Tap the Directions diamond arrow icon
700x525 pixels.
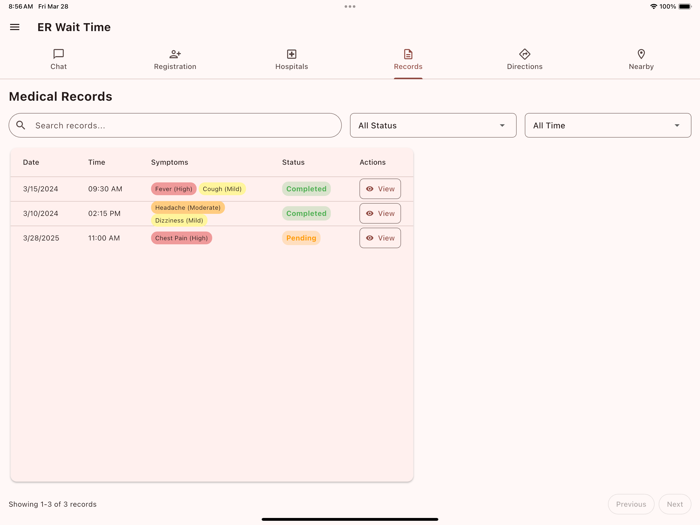pyautogui.click(x=525, y=54)
